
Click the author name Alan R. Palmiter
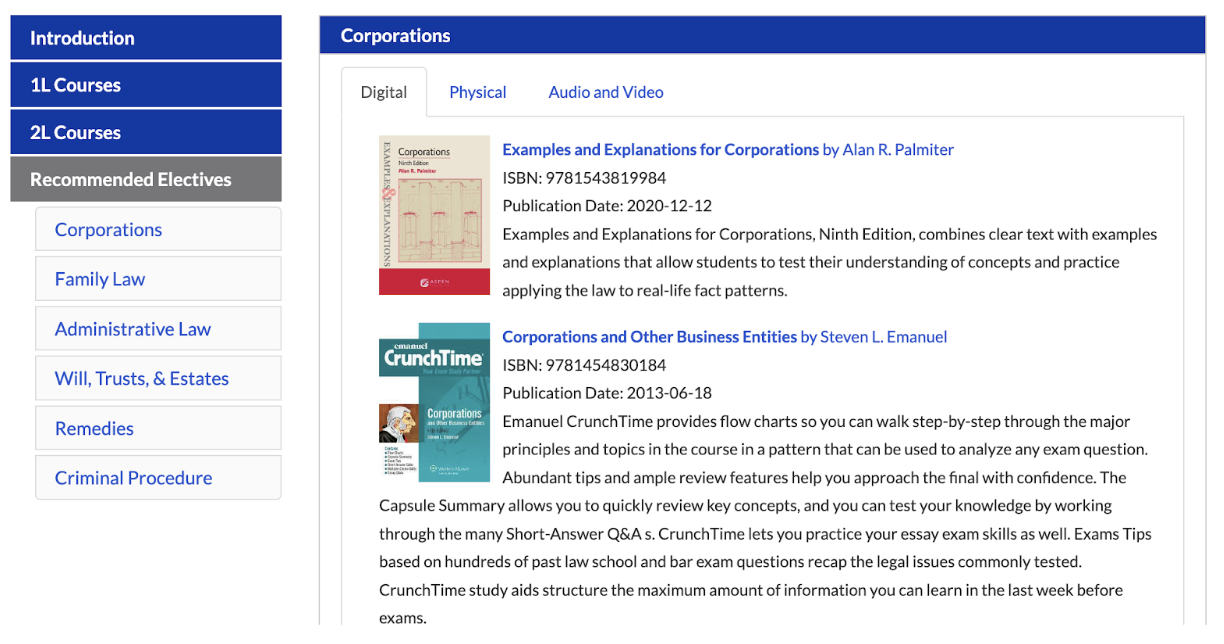point(898,150)
